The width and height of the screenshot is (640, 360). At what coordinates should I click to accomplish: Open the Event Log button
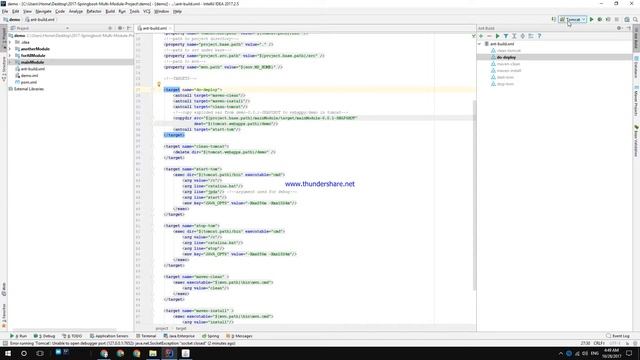[618, 336]
